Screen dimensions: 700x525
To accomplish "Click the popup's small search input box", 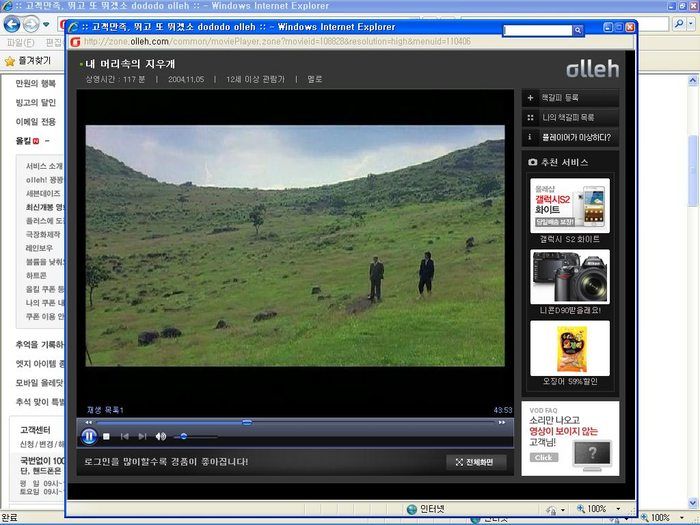I will tap(538, 30).
